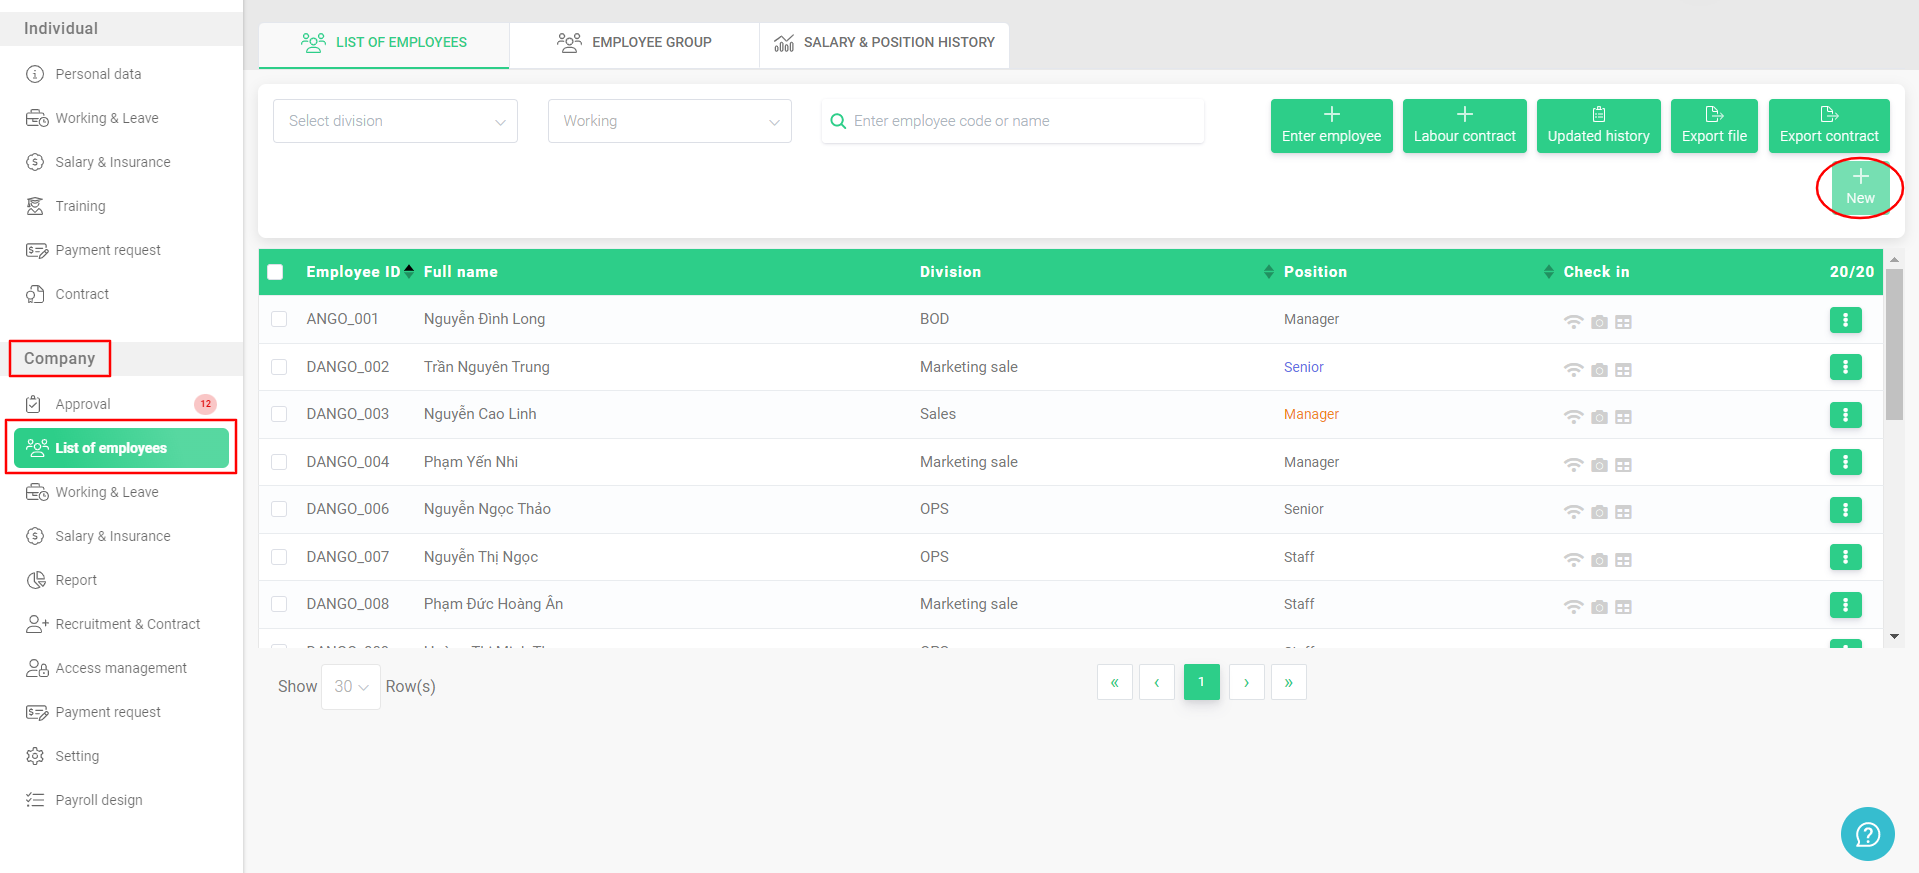The image size is (1919, 873).
Task: Click the Export contract button
Action: point(1829,126)
